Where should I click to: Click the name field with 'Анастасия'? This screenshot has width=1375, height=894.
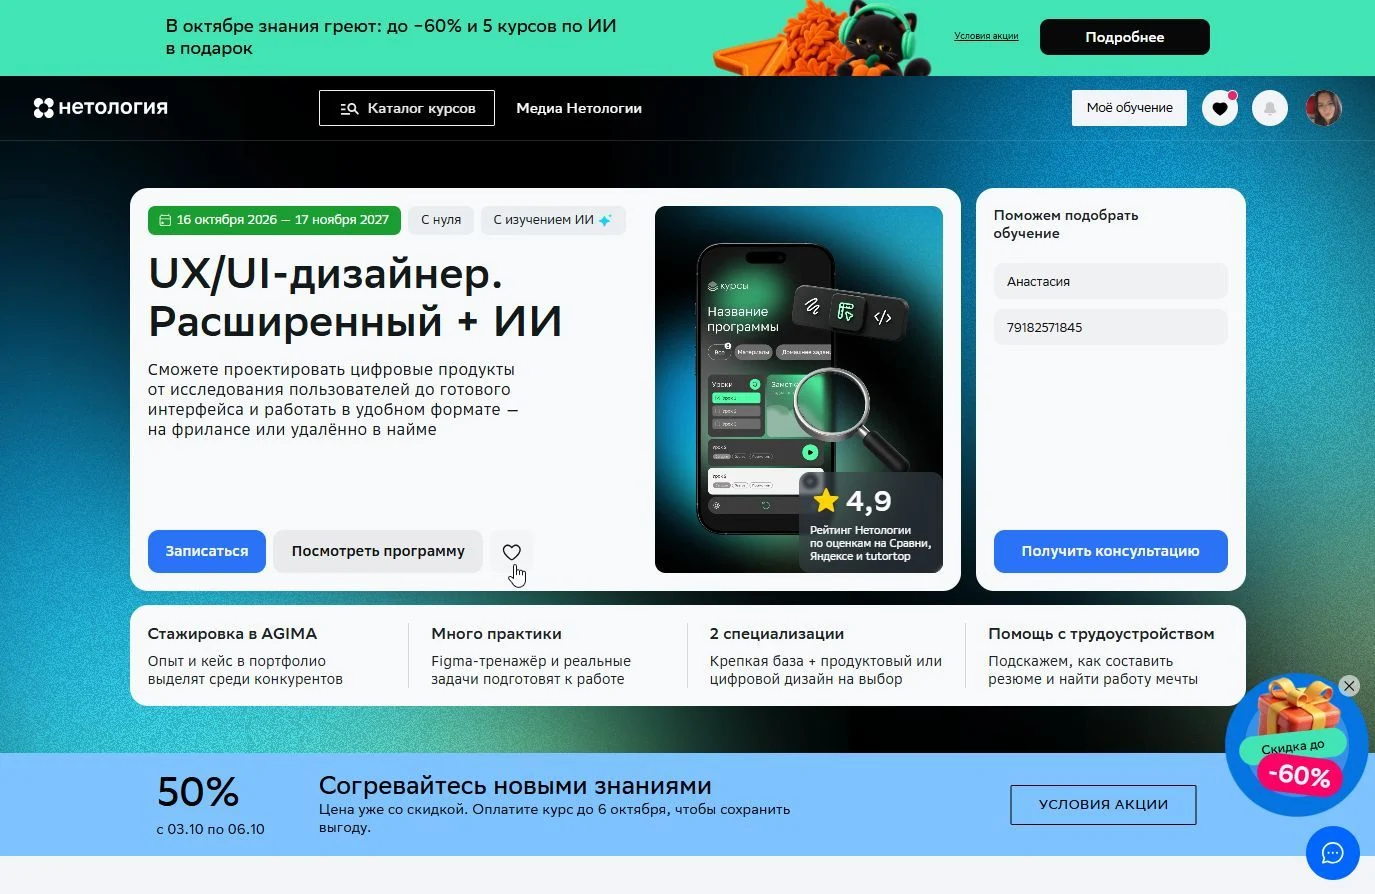click(1110, 281)
